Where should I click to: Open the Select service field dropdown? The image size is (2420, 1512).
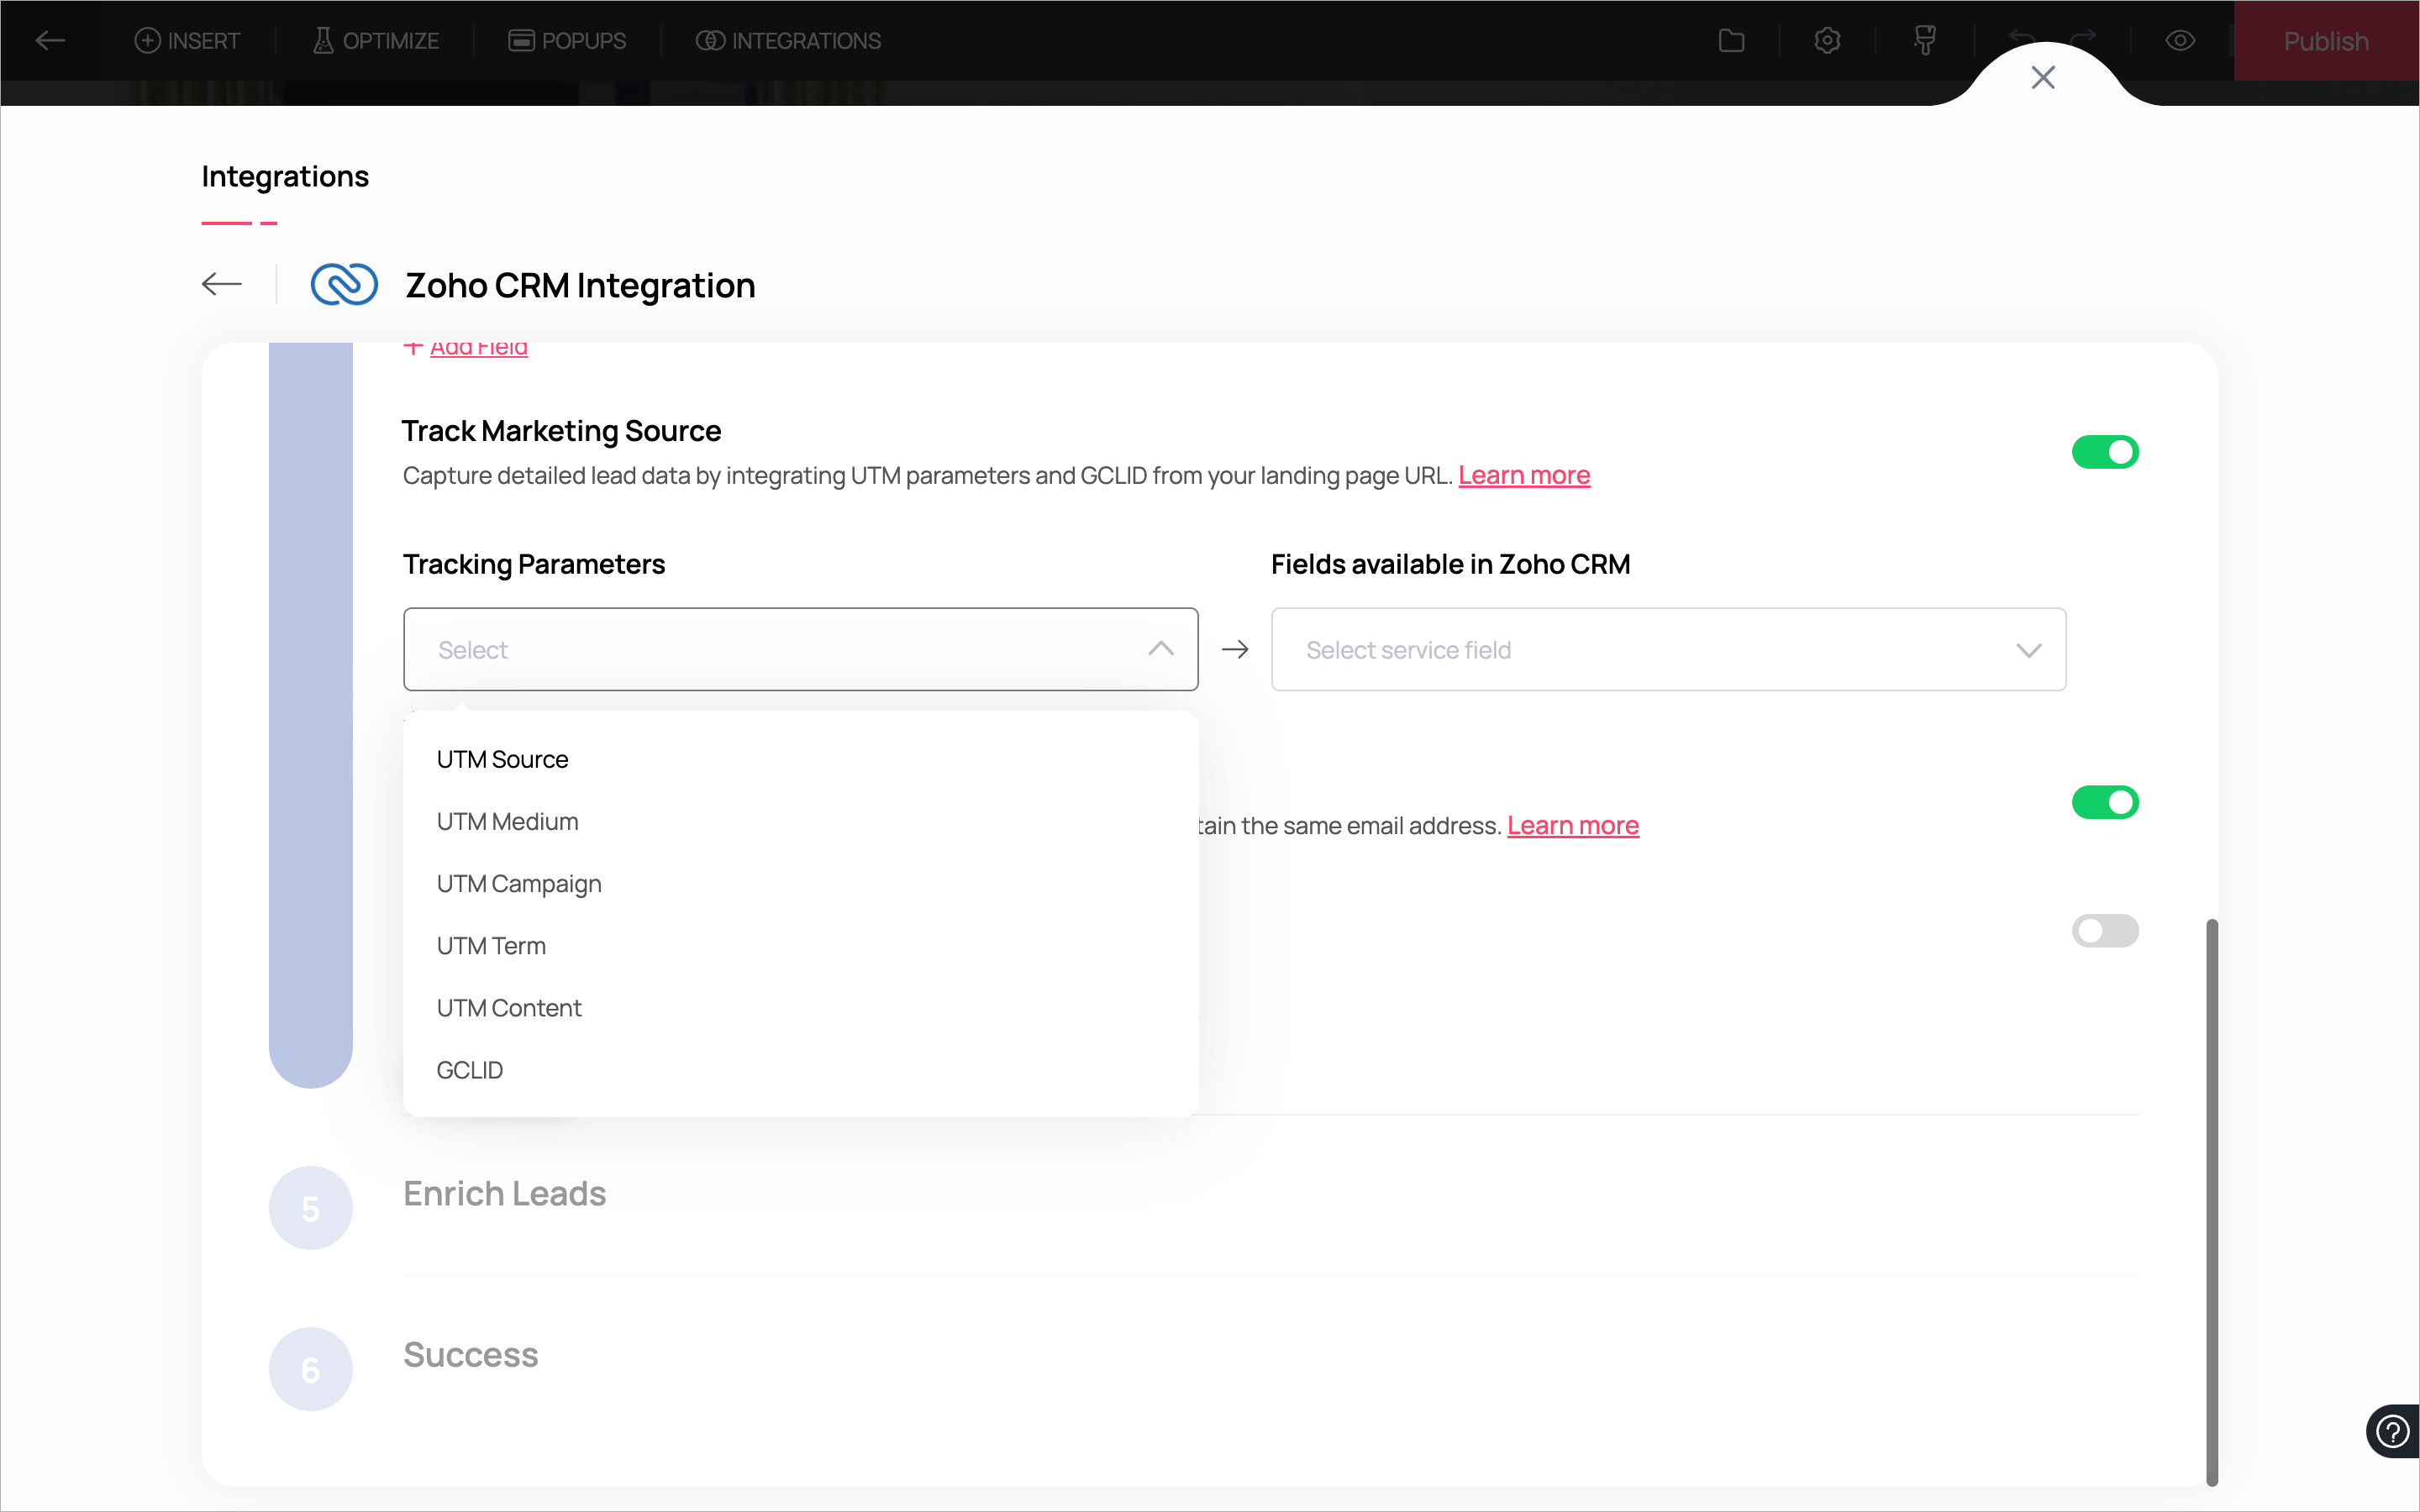pos(1667,650)
